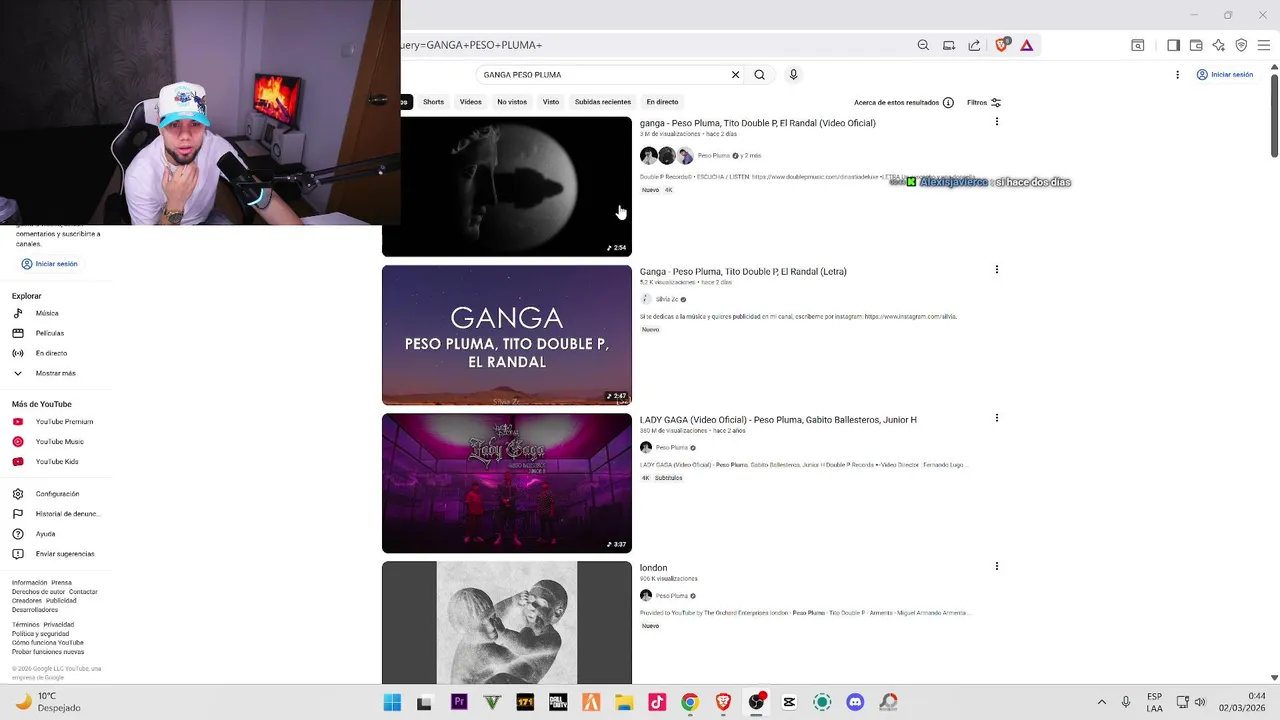Select the Subidas recientes filter chip
1280x720 pixels.
click(603, 102)
